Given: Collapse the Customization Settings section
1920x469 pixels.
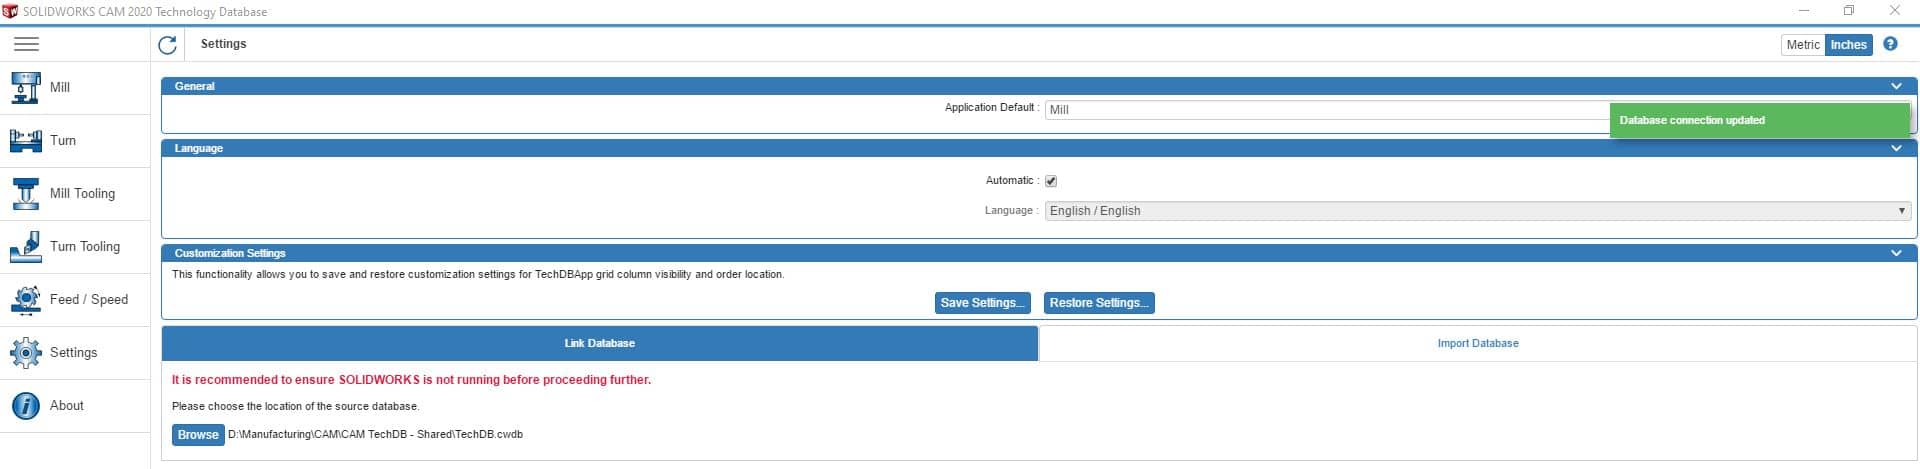Looking at the screenshot, I should tap(1896, 253).
